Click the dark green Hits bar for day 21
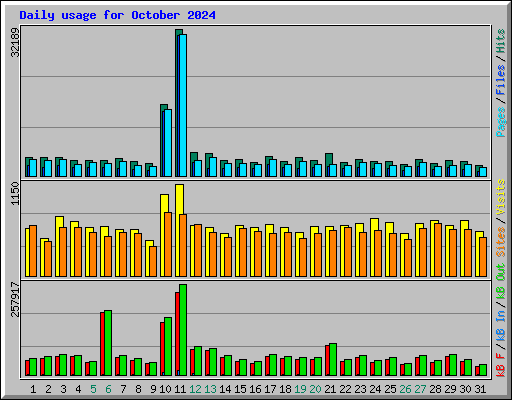Image resolution: width=512 pixels, height=400 pixels. pyautogui.click(x=329, y=159)
